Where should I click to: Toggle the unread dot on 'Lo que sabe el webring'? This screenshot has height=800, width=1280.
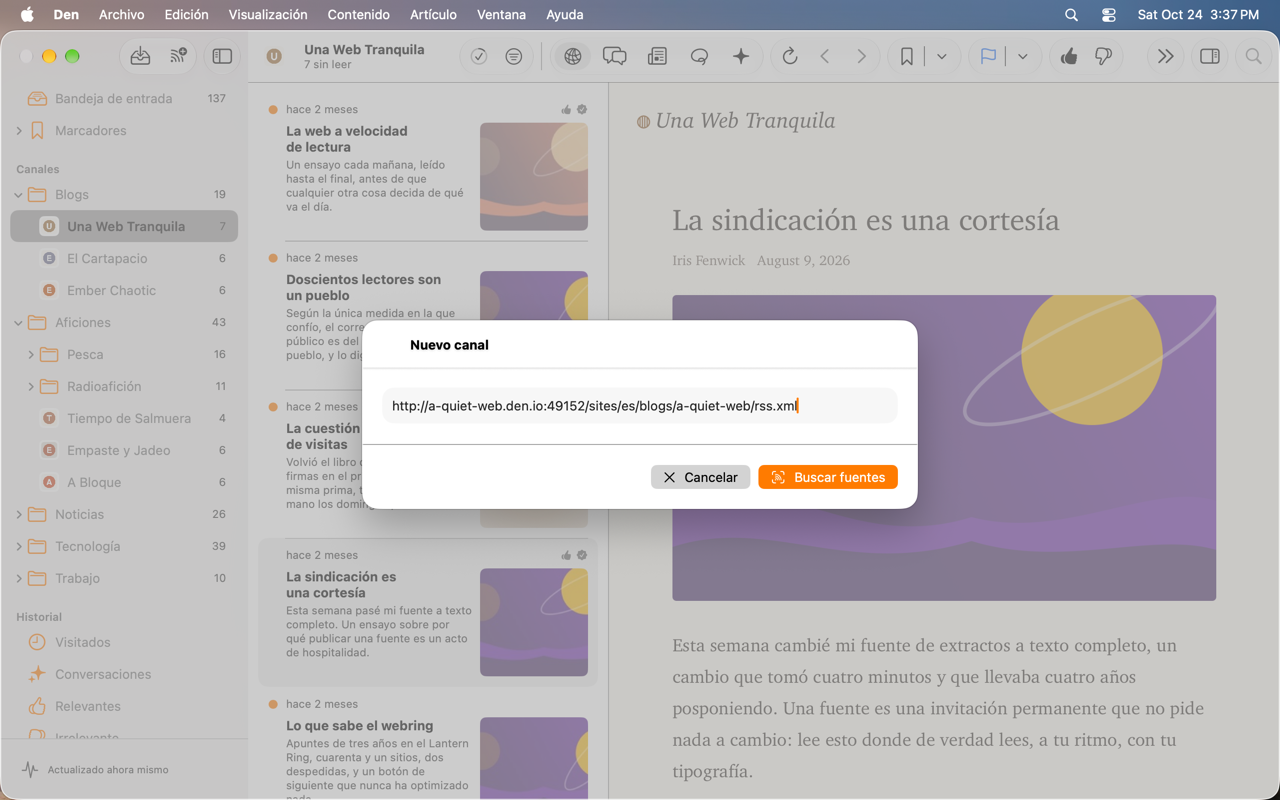pos(273,705)
